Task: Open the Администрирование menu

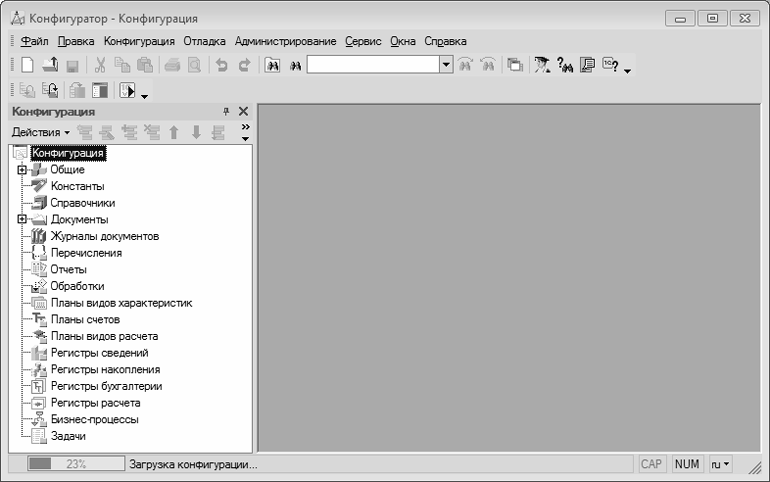Action: tap(285, 41)
